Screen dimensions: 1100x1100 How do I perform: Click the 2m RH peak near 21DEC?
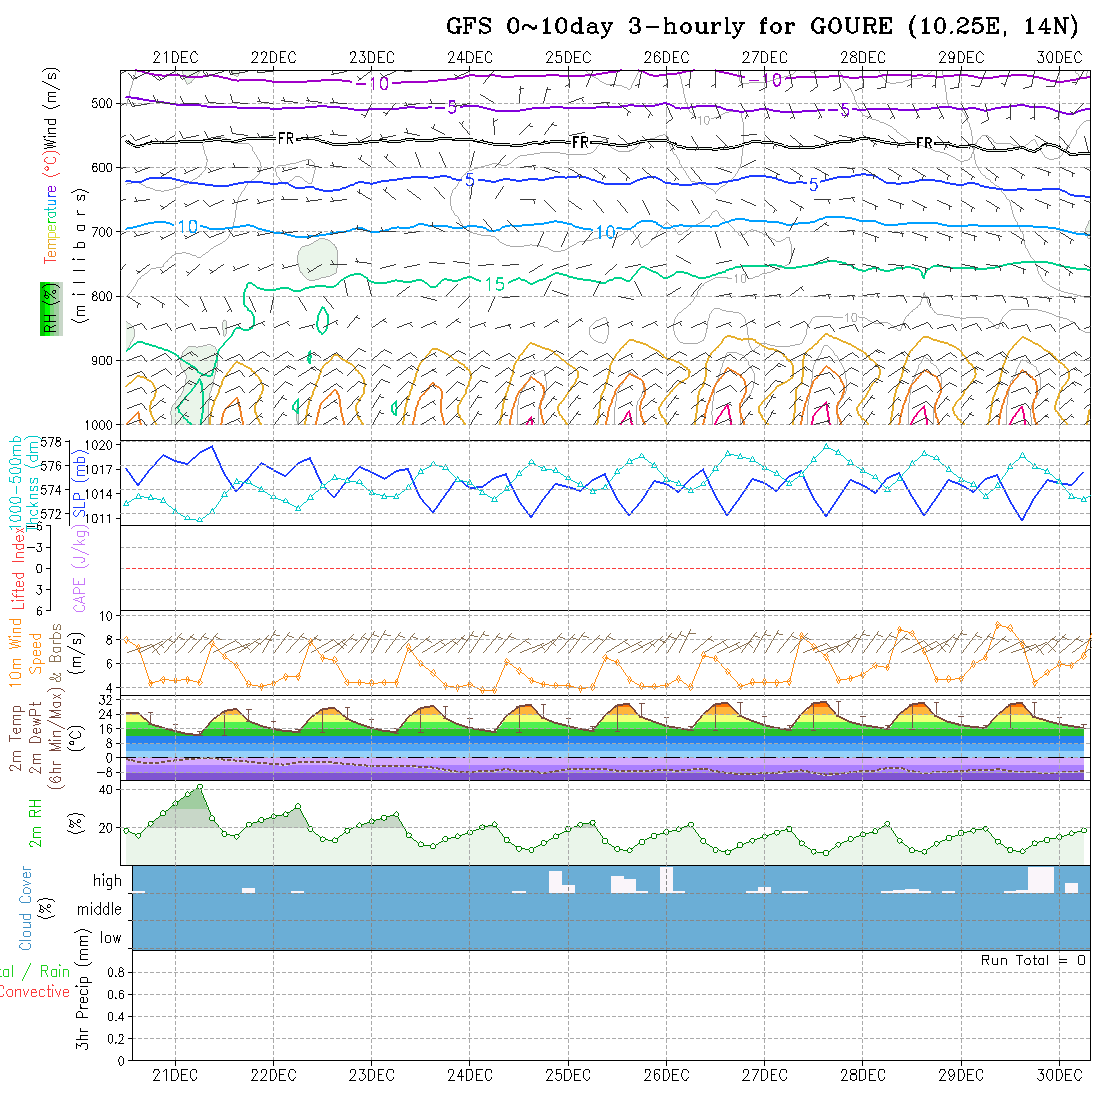coord(200,787)
